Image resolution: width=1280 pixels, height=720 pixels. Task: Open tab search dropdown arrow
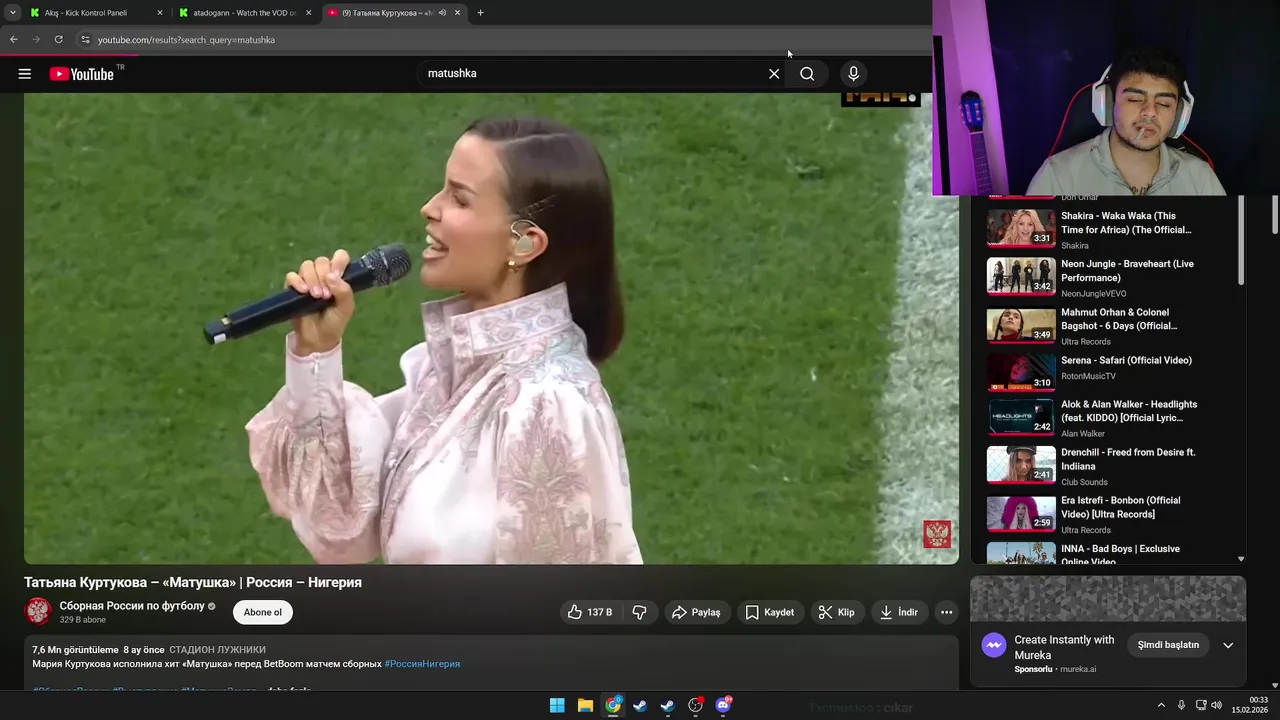13,13
